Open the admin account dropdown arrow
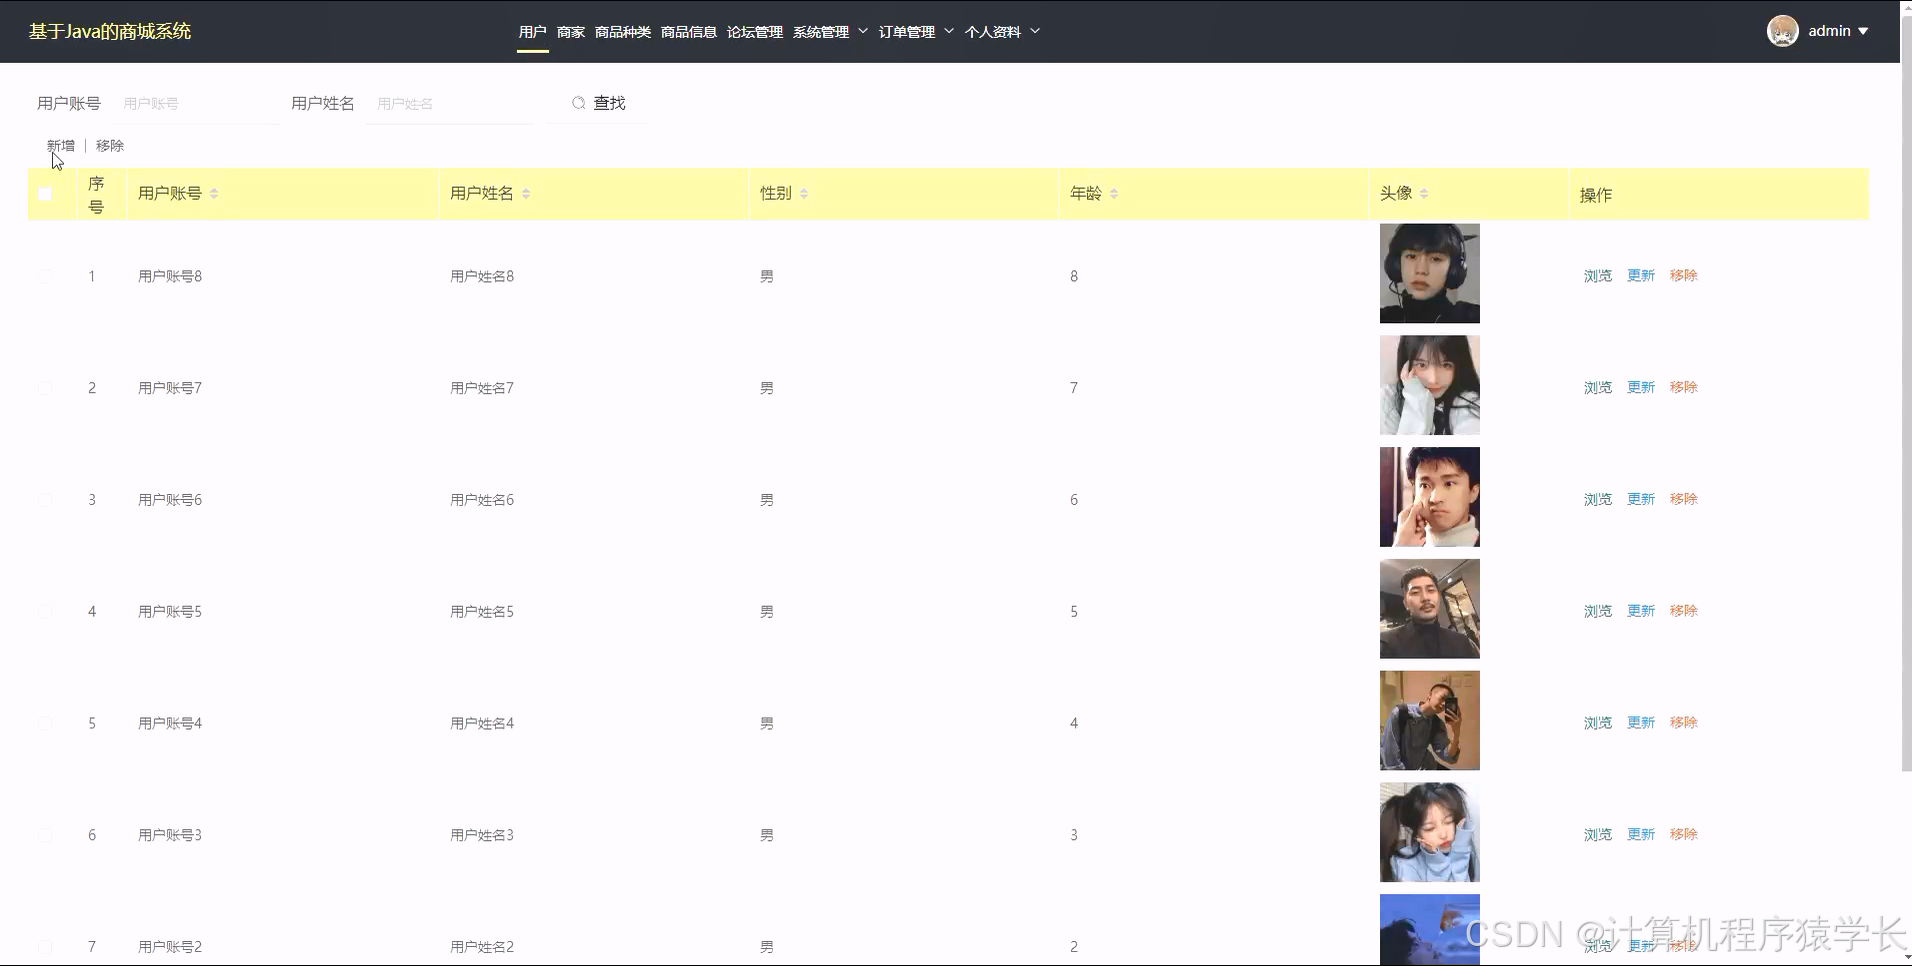 (x=1863, y=31)
